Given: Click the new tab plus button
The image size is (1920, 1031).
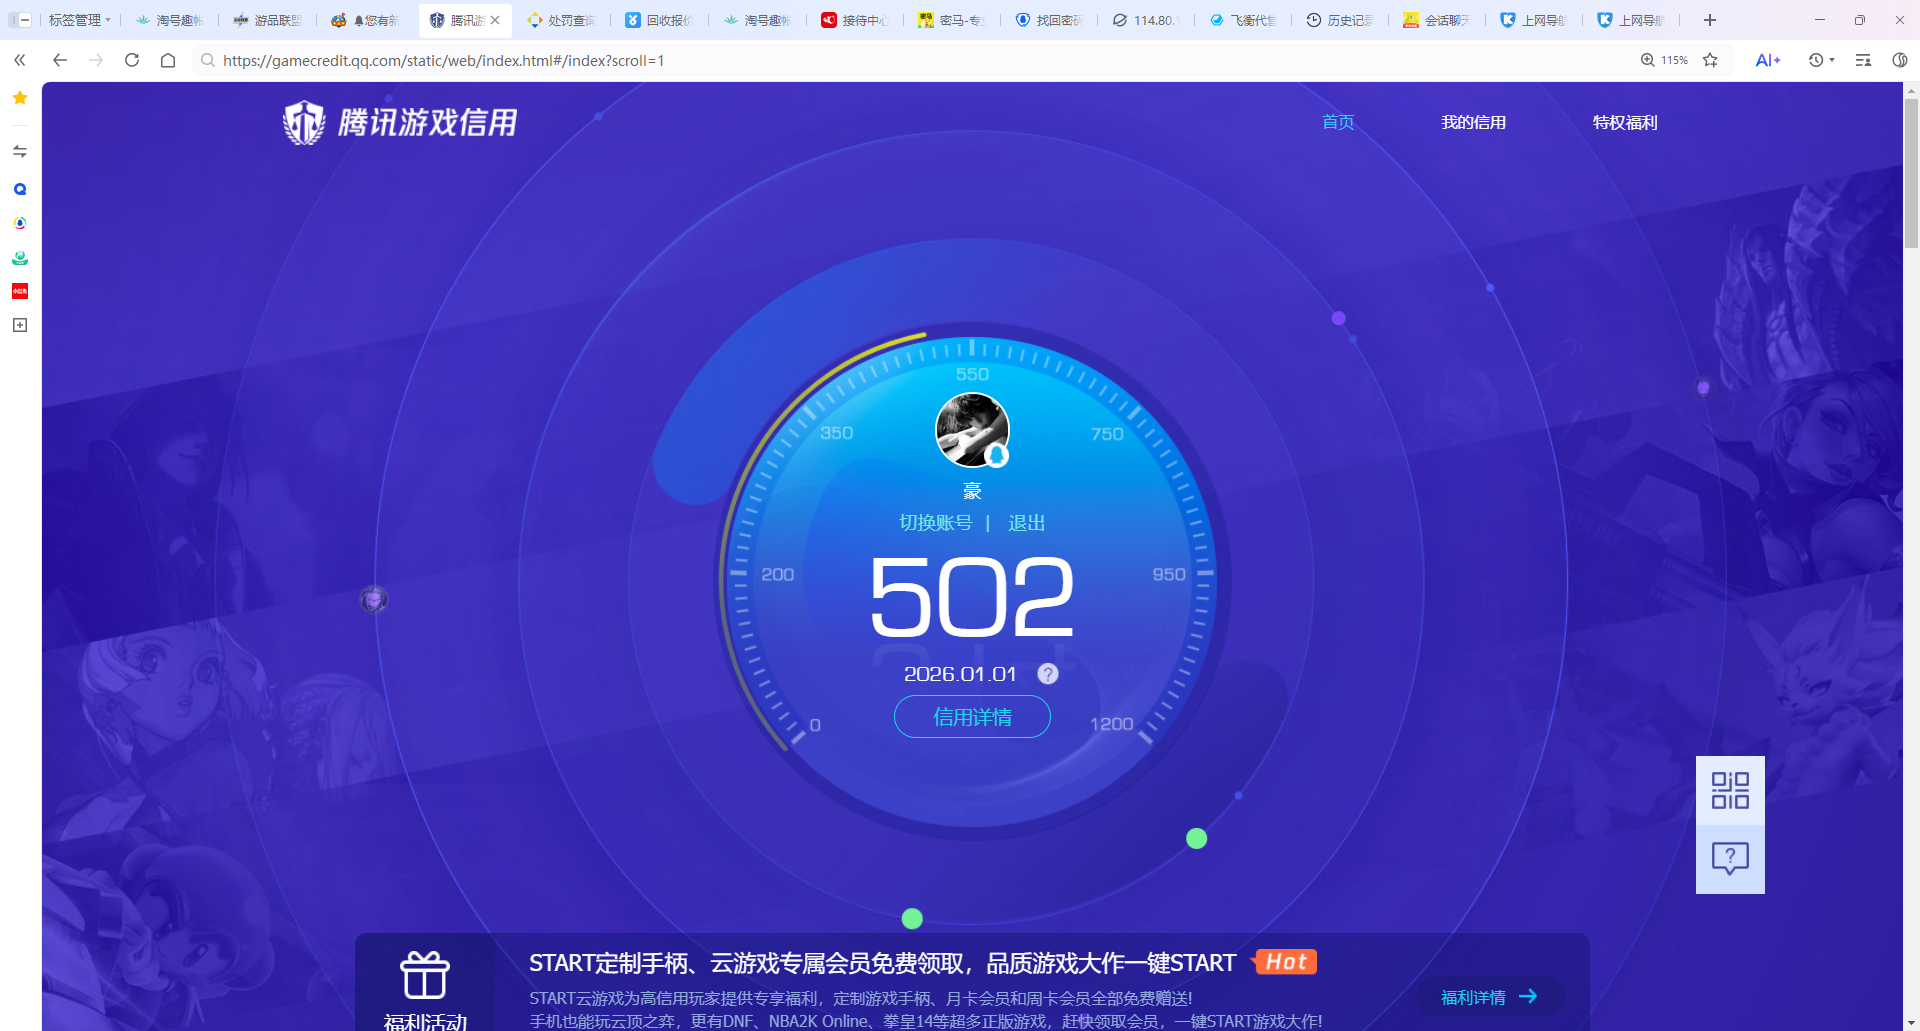Looking at the screenshot, I should [1709, 19].
